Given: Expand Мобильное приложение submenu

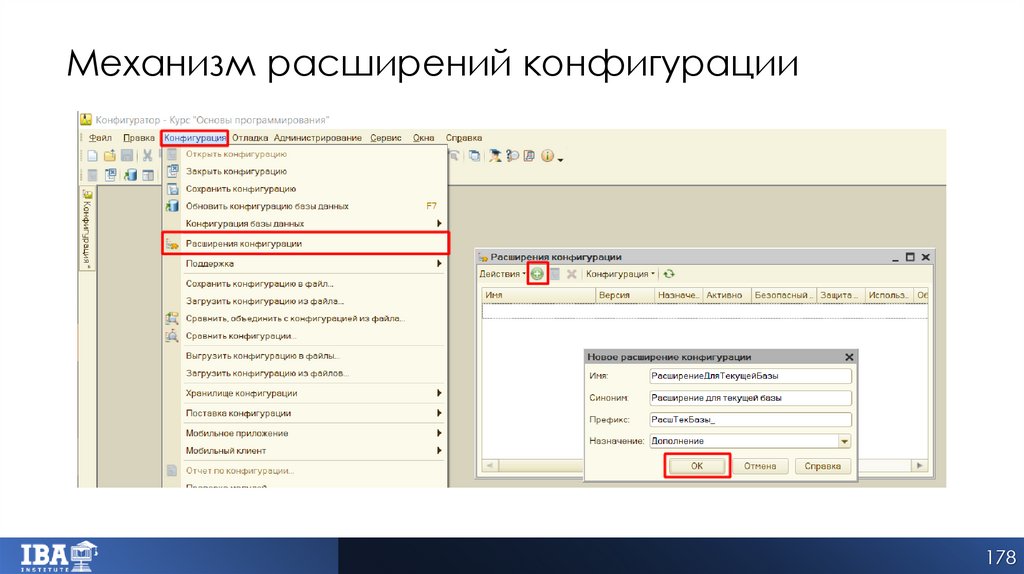Looking at the screenshot, I should [304, 433].
